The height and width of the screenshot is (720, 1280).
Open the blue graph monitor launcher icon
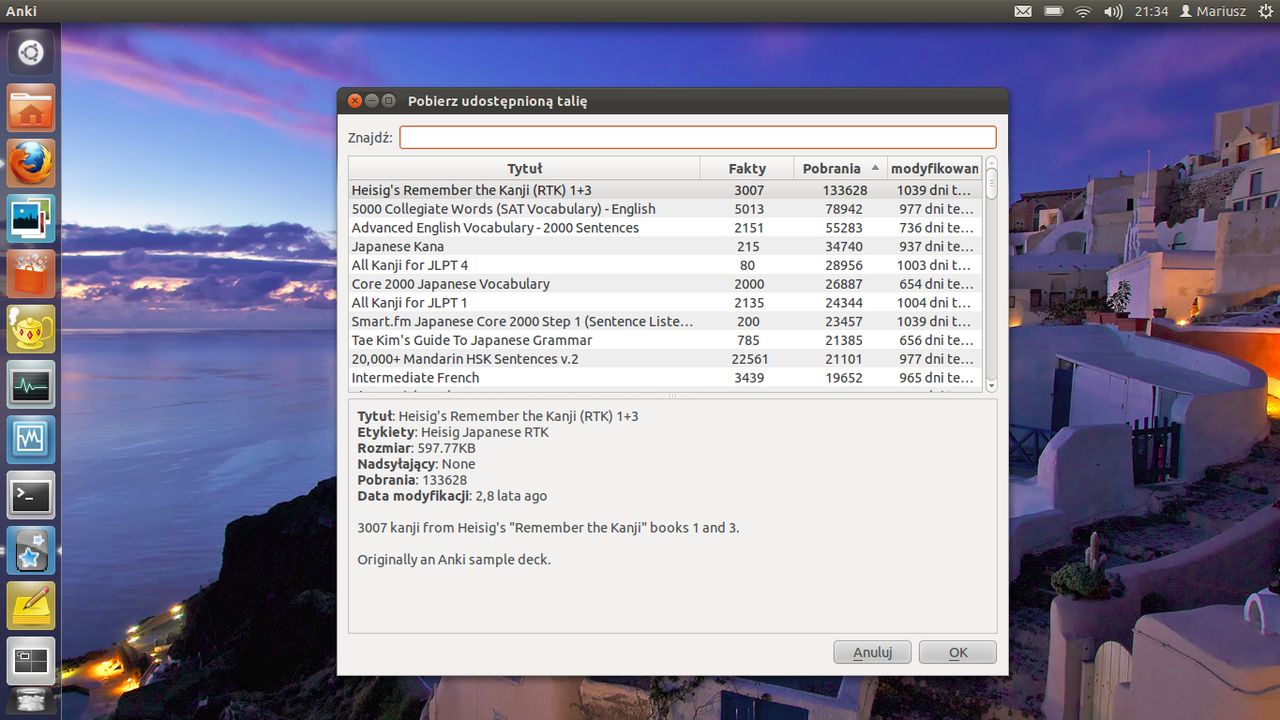30,440
